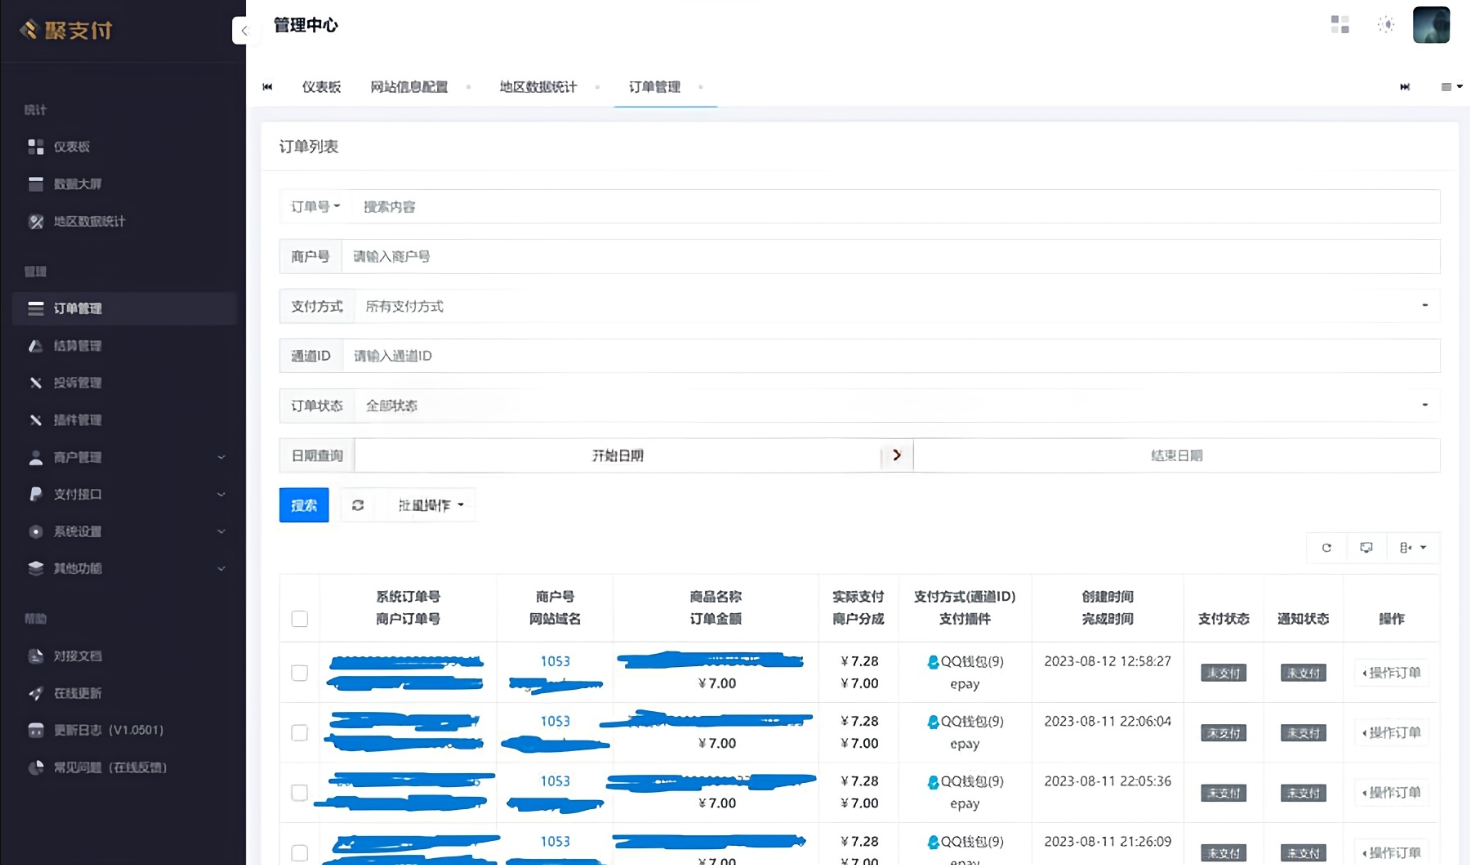Check the row dated 2023-08-11 22:05:36
The height and width of the screenshot is (865, 1470).
click(299, 793)
